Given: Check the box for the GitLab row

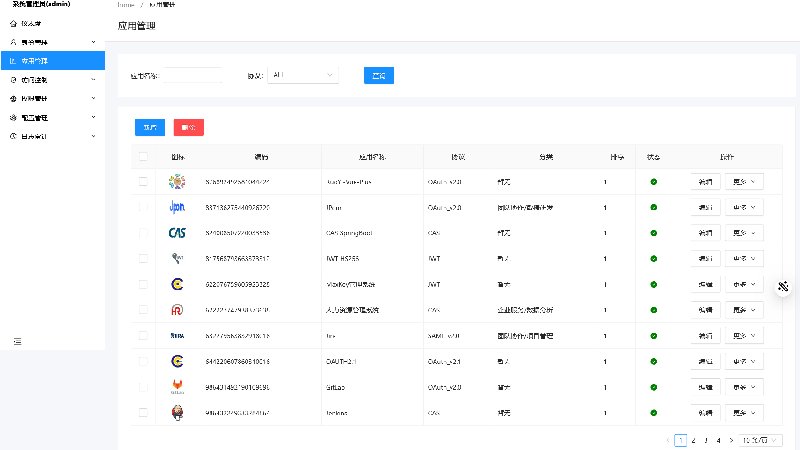Looking at the screenshot, I should coord(143,387).
